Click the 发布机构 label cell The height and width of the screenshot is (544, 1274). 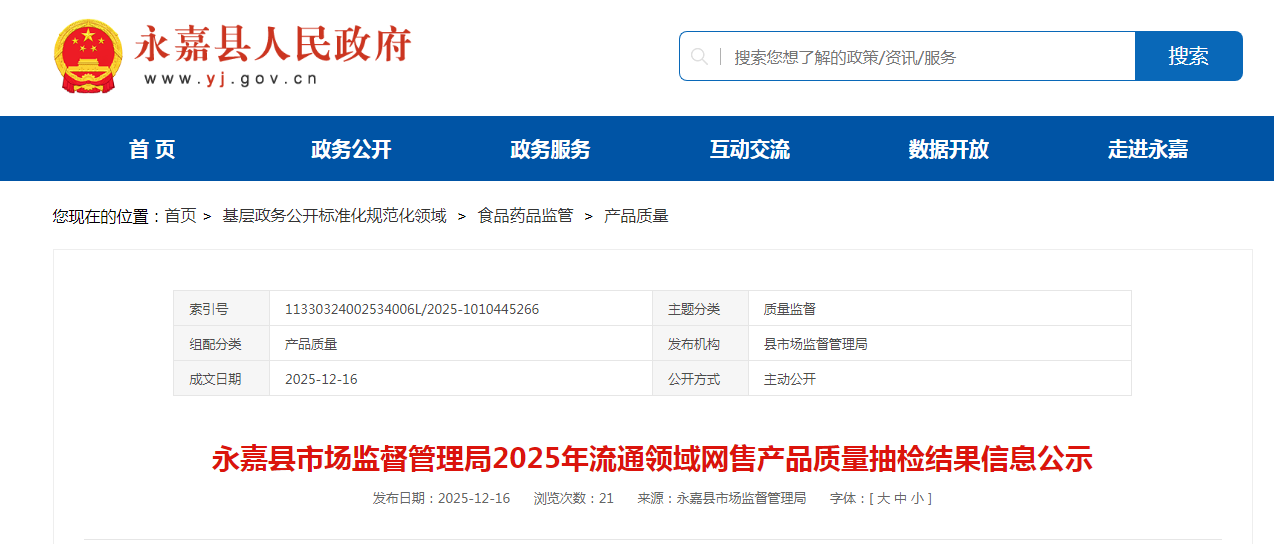tap(701, 344)
